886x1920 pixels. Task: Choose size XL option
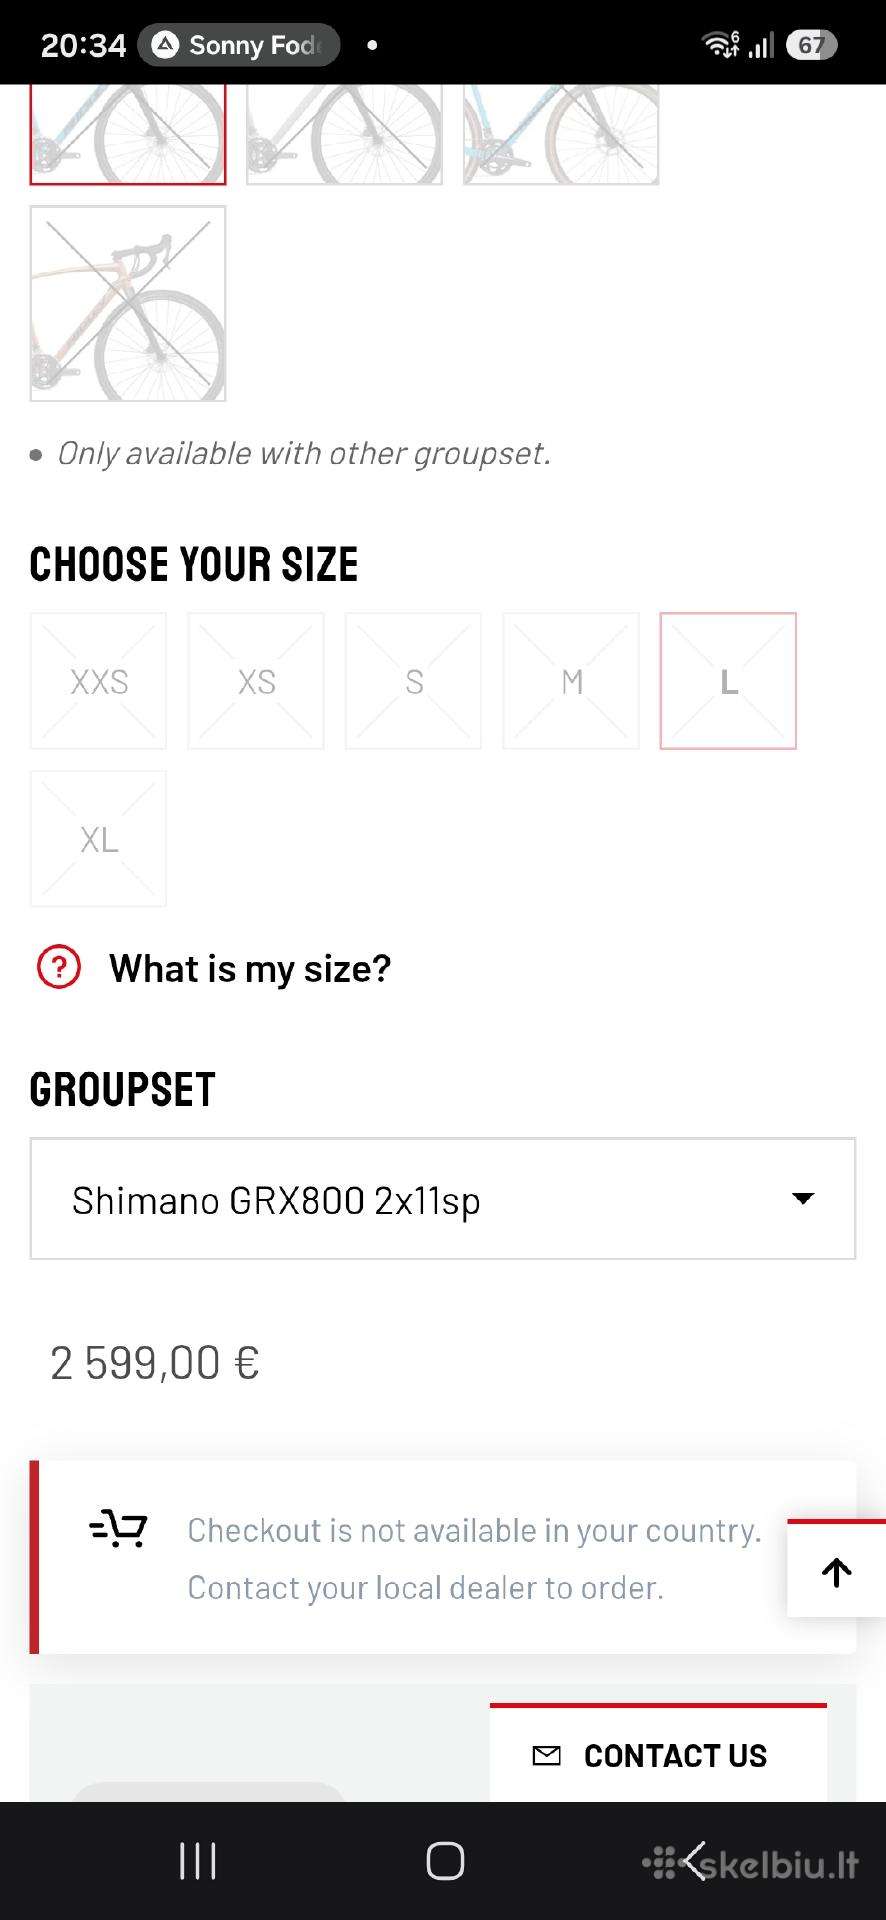point(98,838)
